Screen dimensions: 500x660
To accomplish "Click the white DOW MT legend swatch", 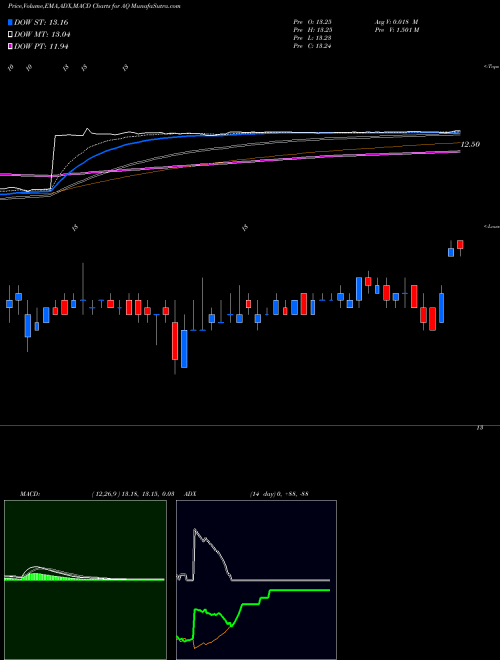I will pyautogui.click(x=11, y=35).
